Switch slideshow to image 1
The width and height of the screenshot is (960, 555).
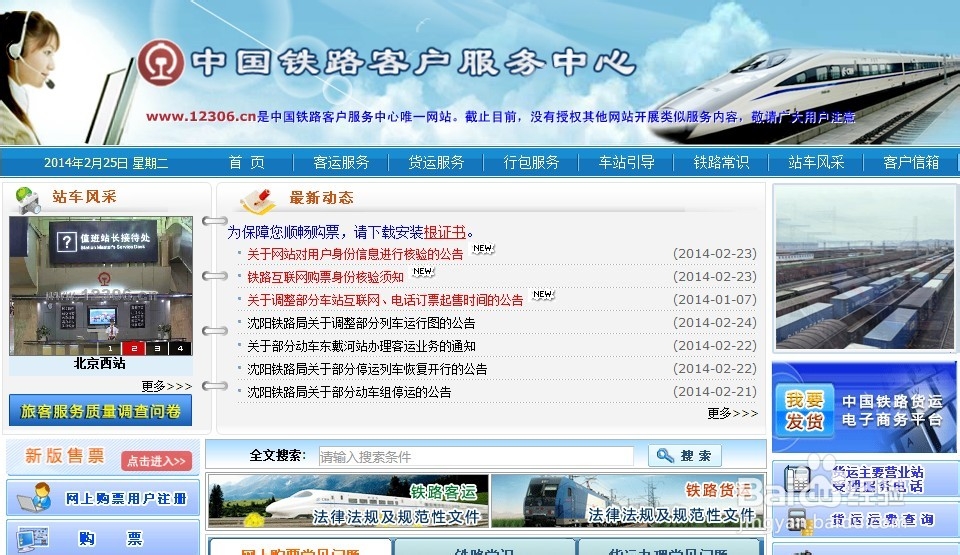110,348
